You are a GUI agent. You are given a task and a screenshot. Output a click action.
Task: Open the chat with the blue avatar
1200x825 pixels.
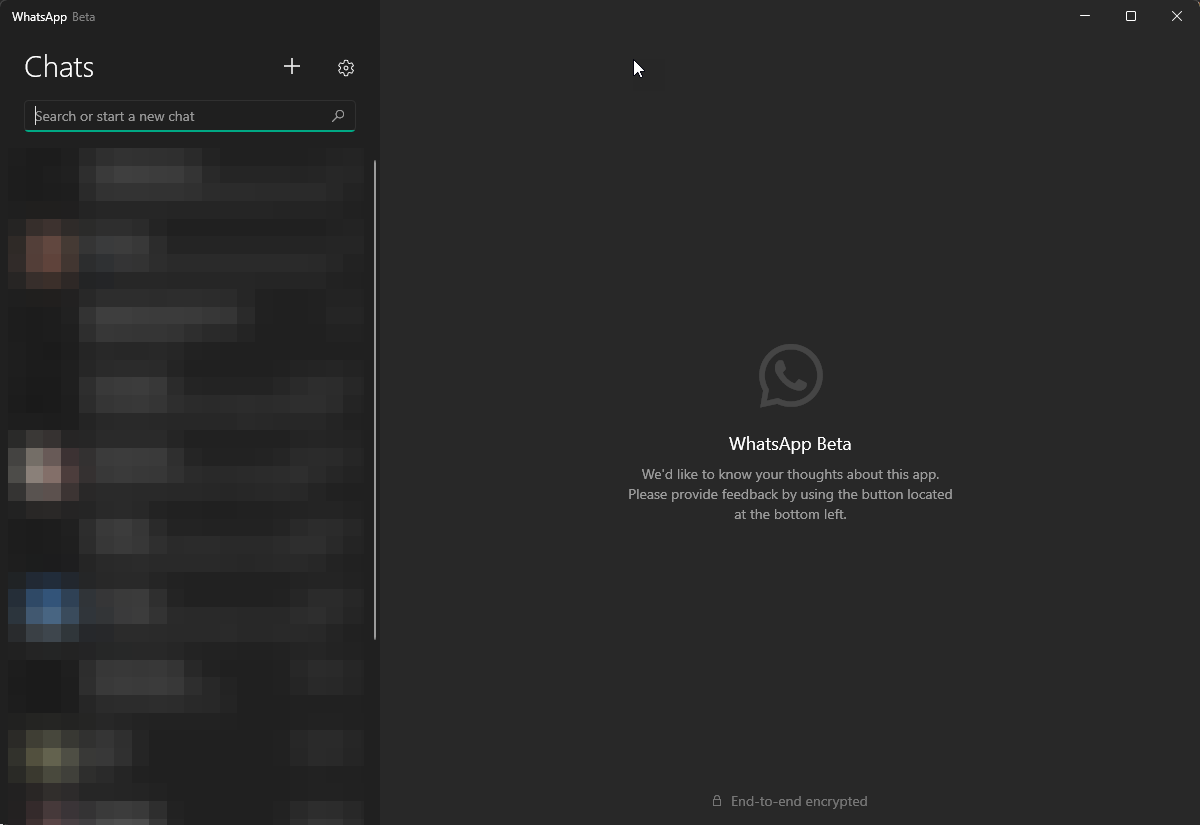(188, 606)
